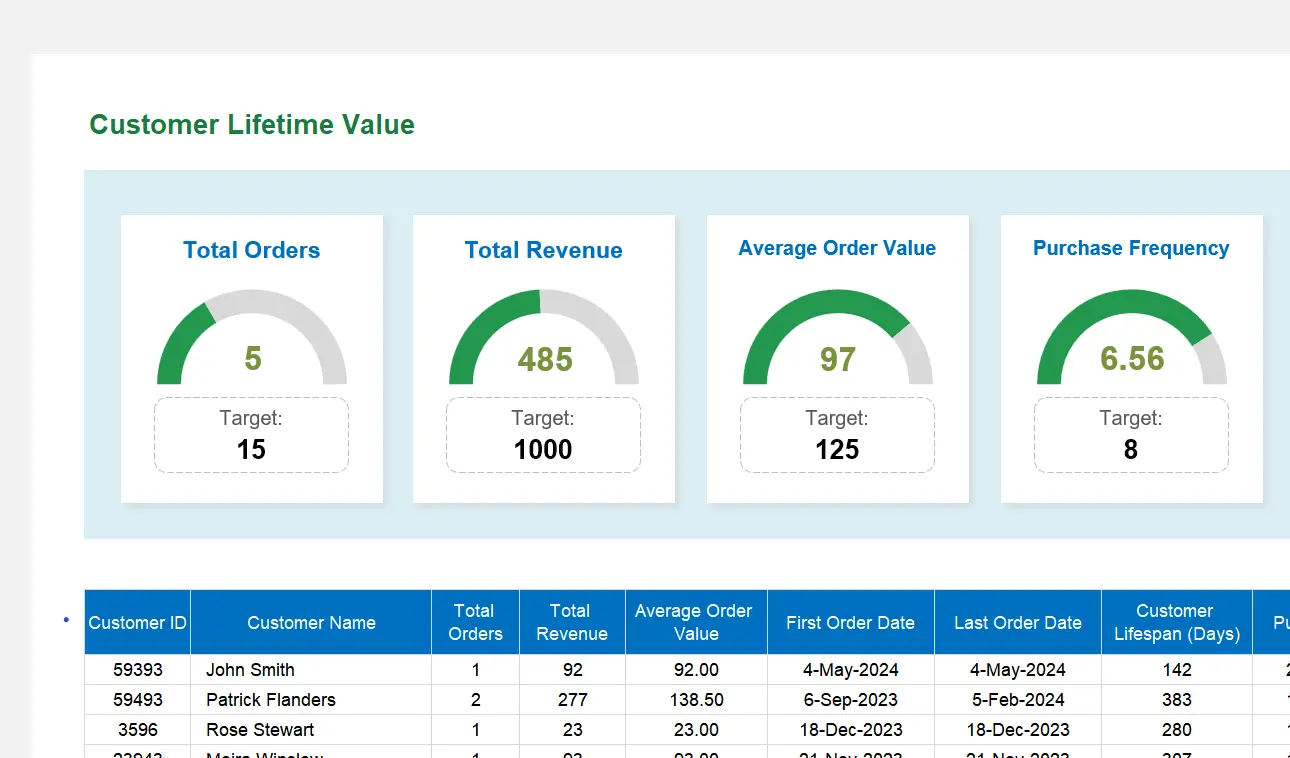Image resolution: width=1290 pixels, height=758 pixels.
Task: Click the Customer Lifespan value for Rose Stewart
Action: [1175, 729]
